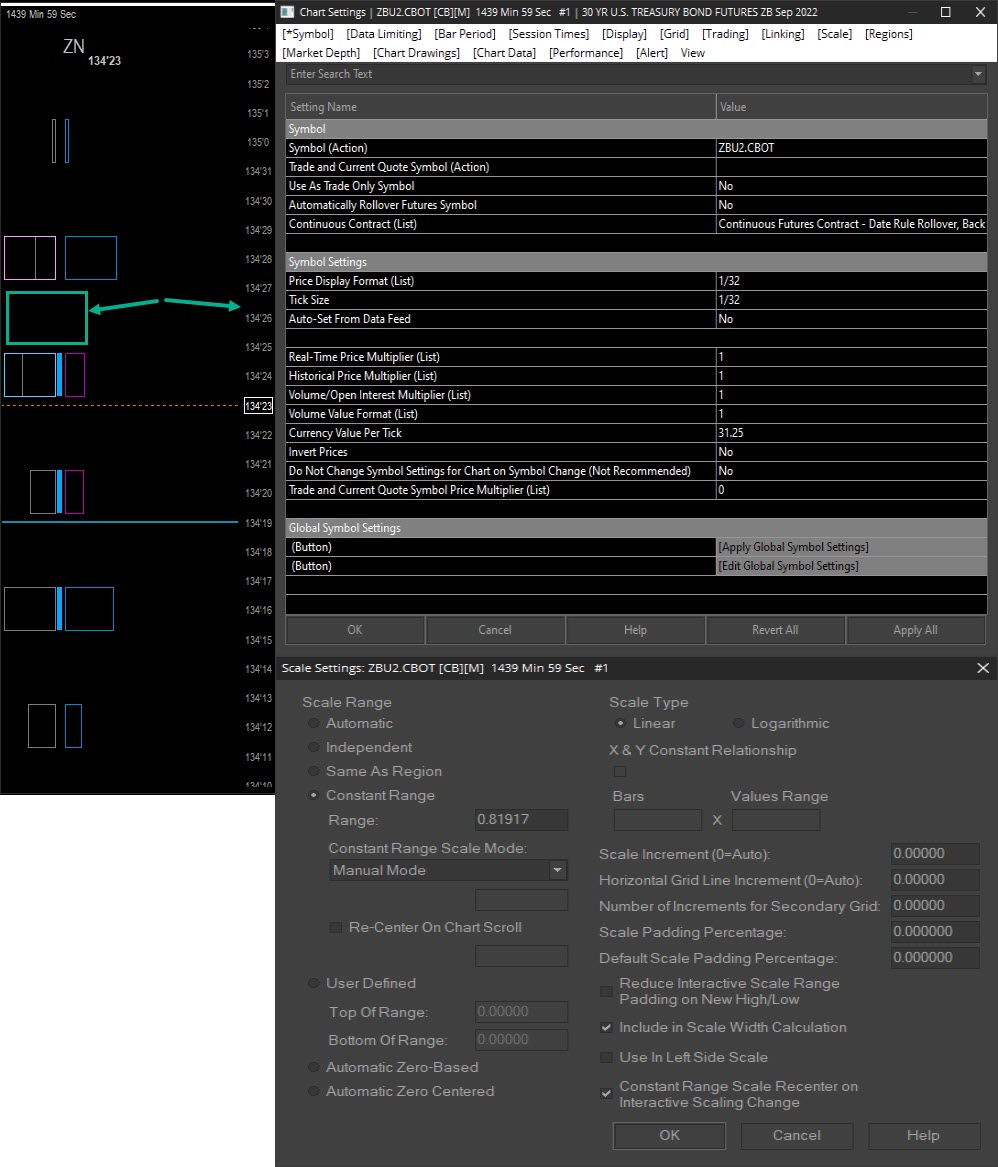Select Automatic Zero-Based option
The width and height of the screenshot is (998, 1167).
pos(313,1067)
